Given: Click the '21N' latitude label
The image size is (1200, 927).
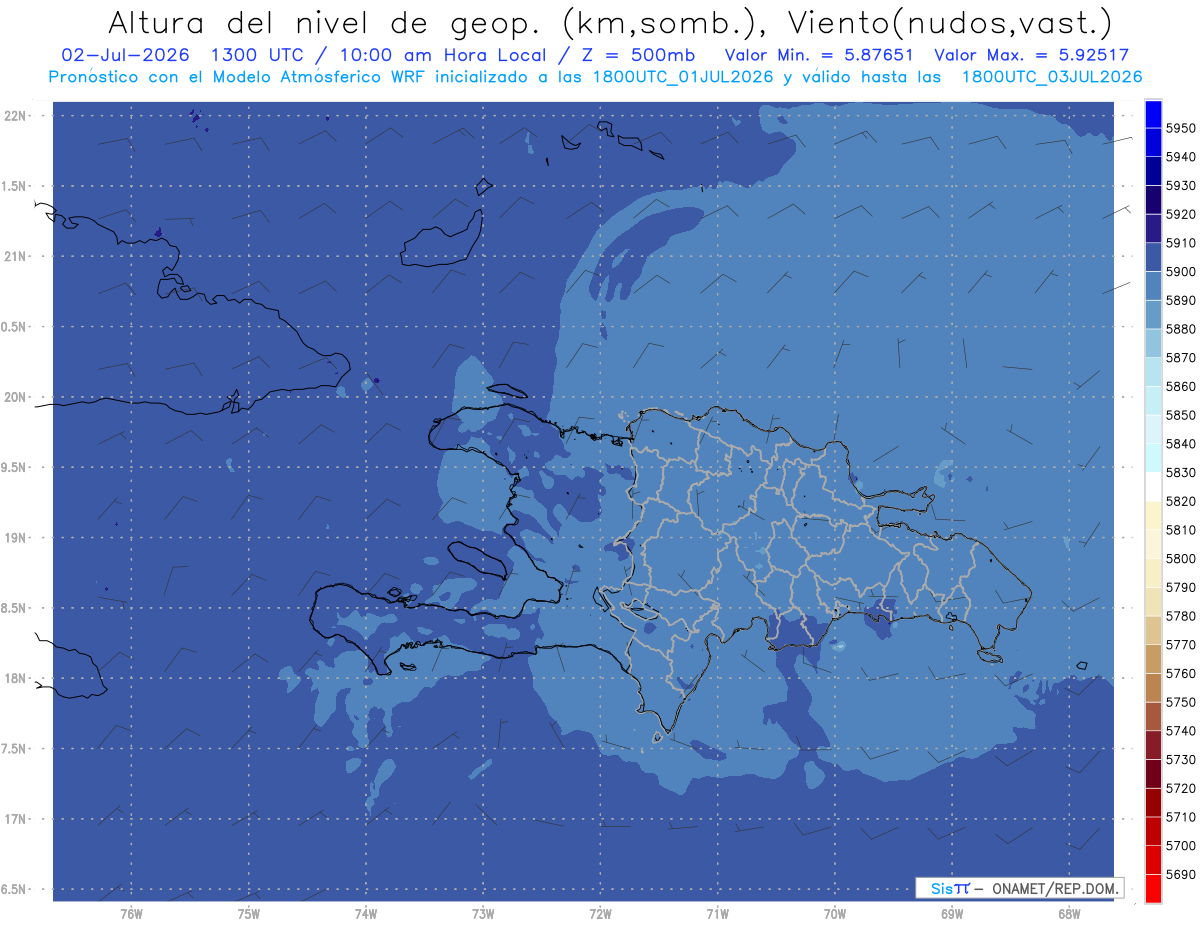Looking at the screenshot, I should (x=15, y=256).
